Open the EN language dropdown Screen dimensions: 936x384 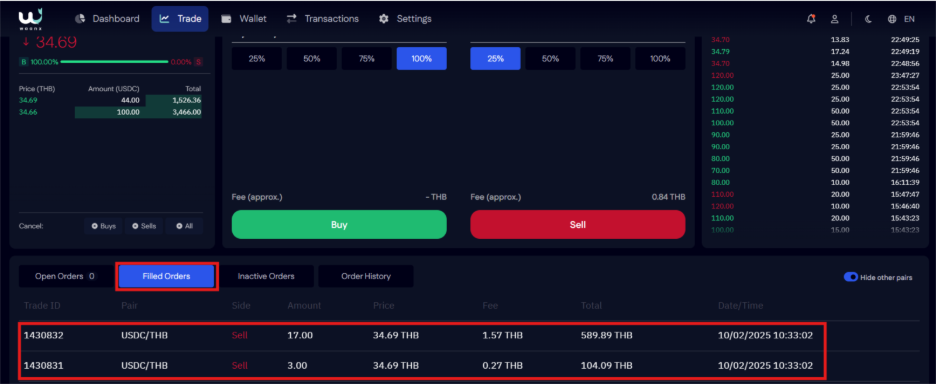(x=909, y=19)
